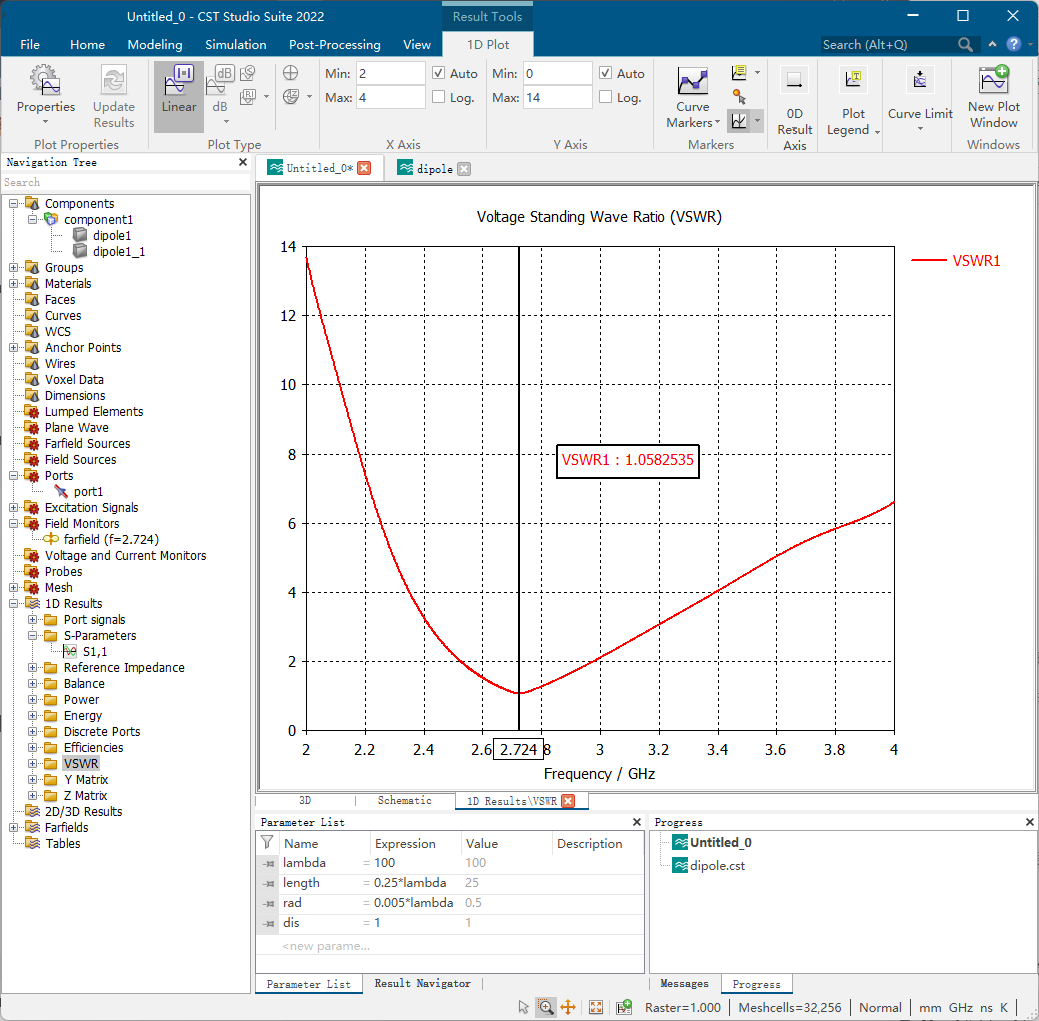The height and width of the screenshot is (1021, 1039).
Task: Open the File menu
Action: click(x=30, y=44)
